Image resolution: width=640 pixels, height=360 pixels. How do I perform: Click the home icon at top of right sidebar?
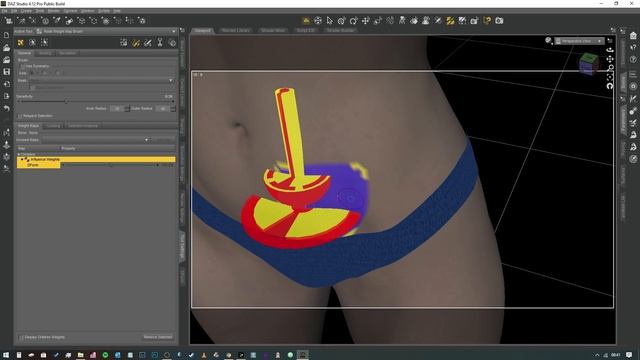click(633, 36)
